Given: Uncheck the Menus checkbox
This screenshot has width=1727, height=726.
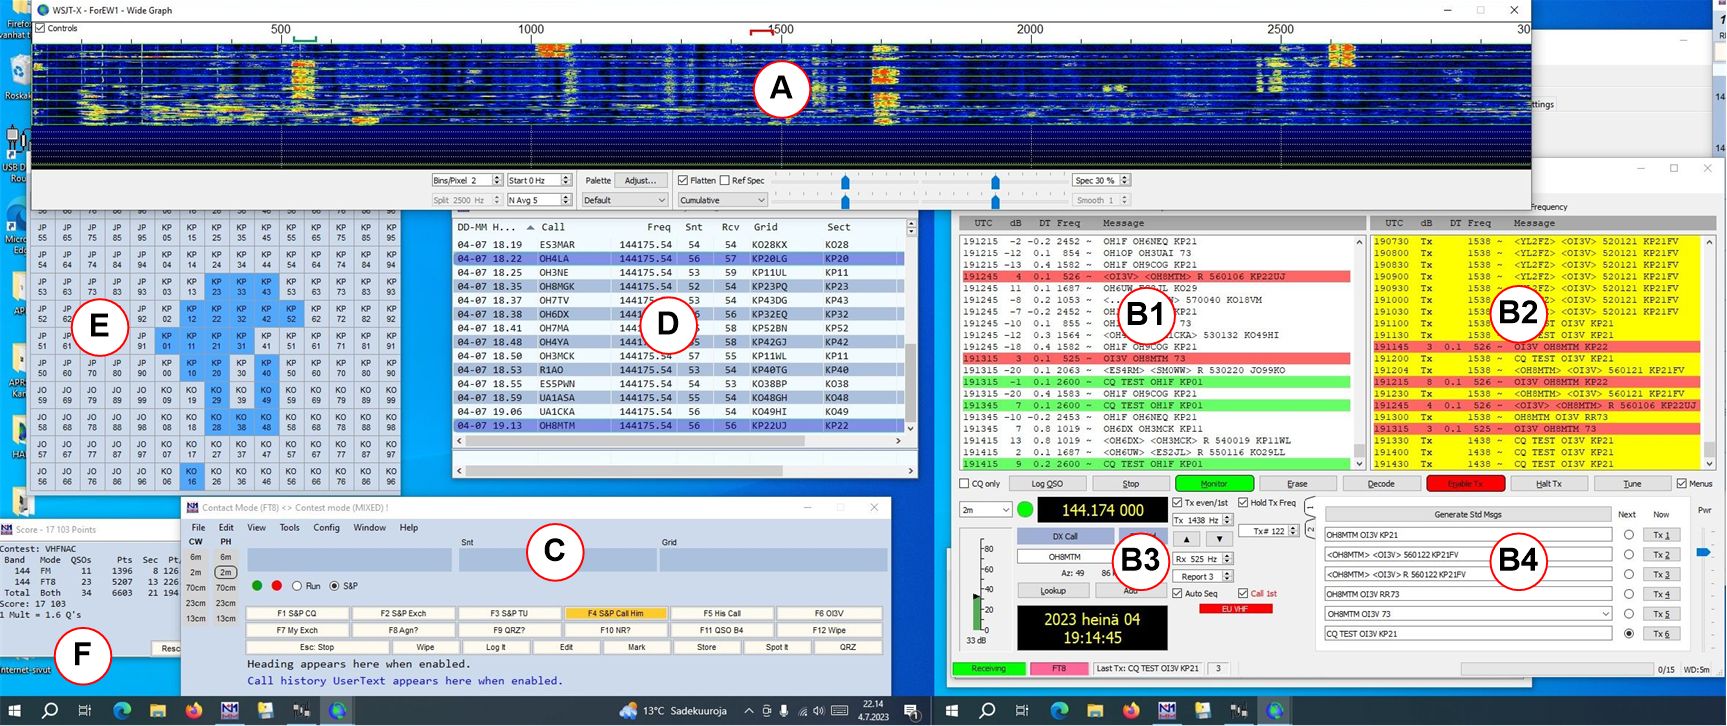Looking at the screenshot, I should [x=1682, y=484].
